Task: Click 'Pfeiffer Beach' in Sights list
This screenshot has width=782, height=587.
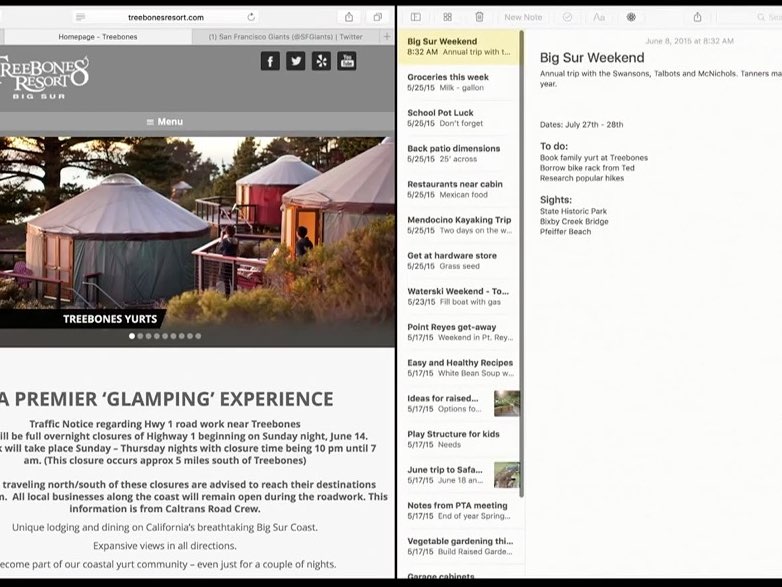Action: tap(566, 232)
